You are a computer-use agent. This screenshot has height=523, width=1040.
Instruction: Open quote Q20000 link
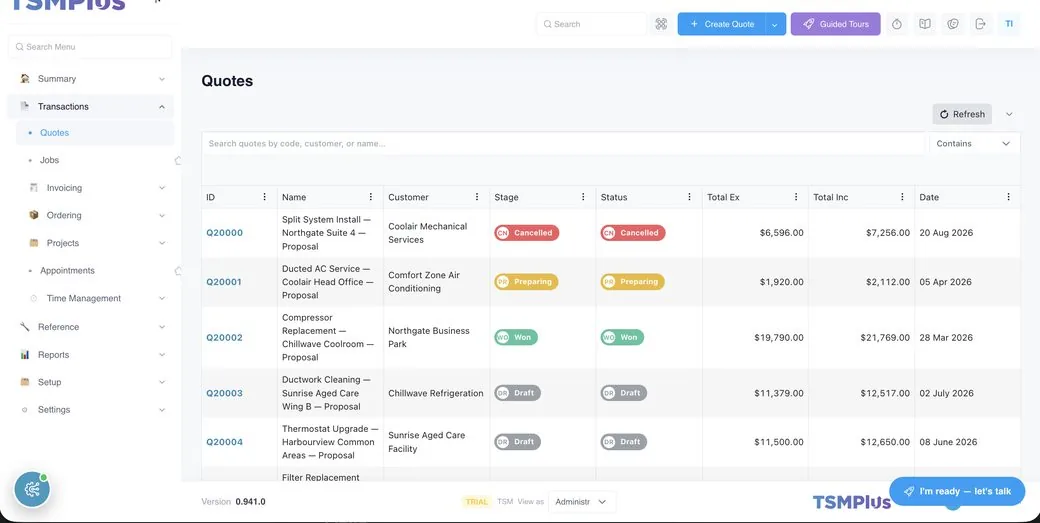tap(224, 233)
